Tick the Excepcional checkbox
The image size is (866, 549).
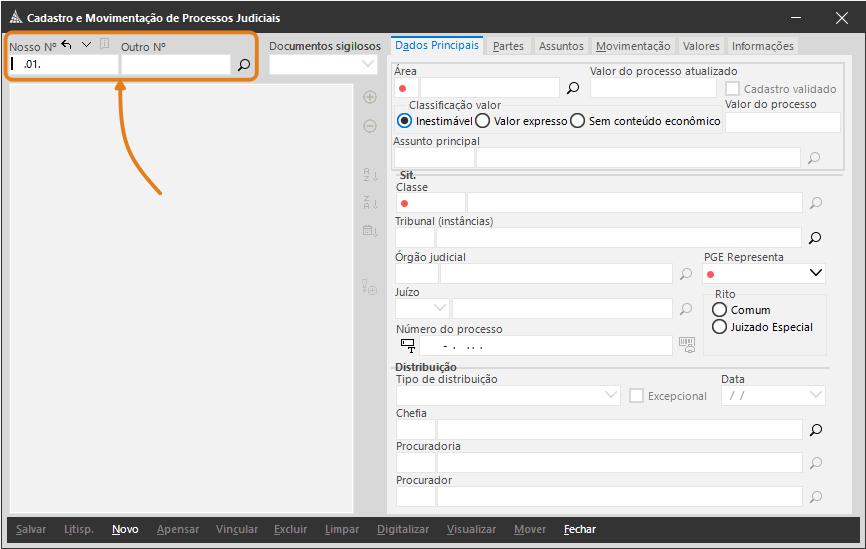[x=636, y=396]
